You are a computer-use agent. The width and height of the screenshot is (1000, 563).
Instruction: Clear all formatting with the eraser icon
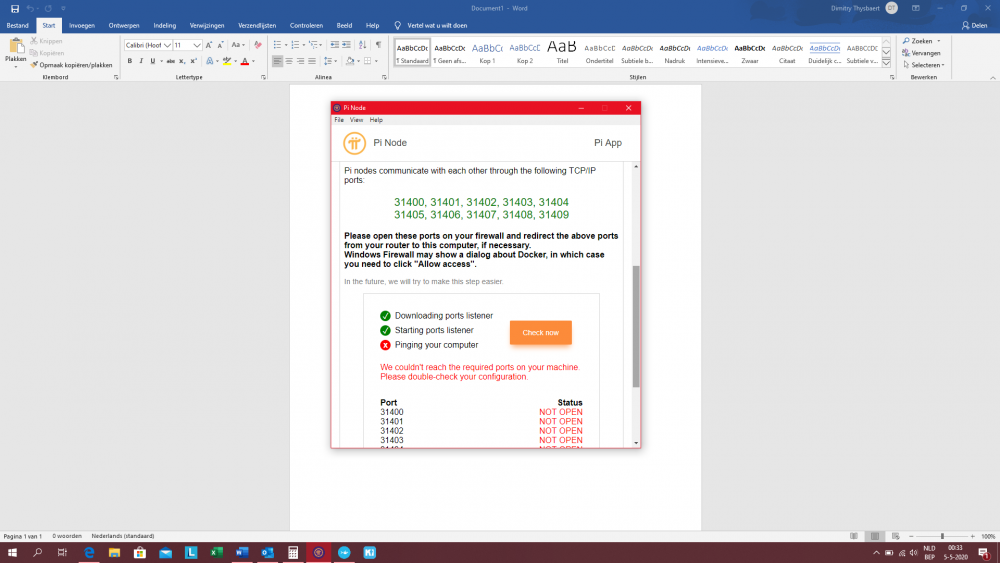(x=258, y=45)
